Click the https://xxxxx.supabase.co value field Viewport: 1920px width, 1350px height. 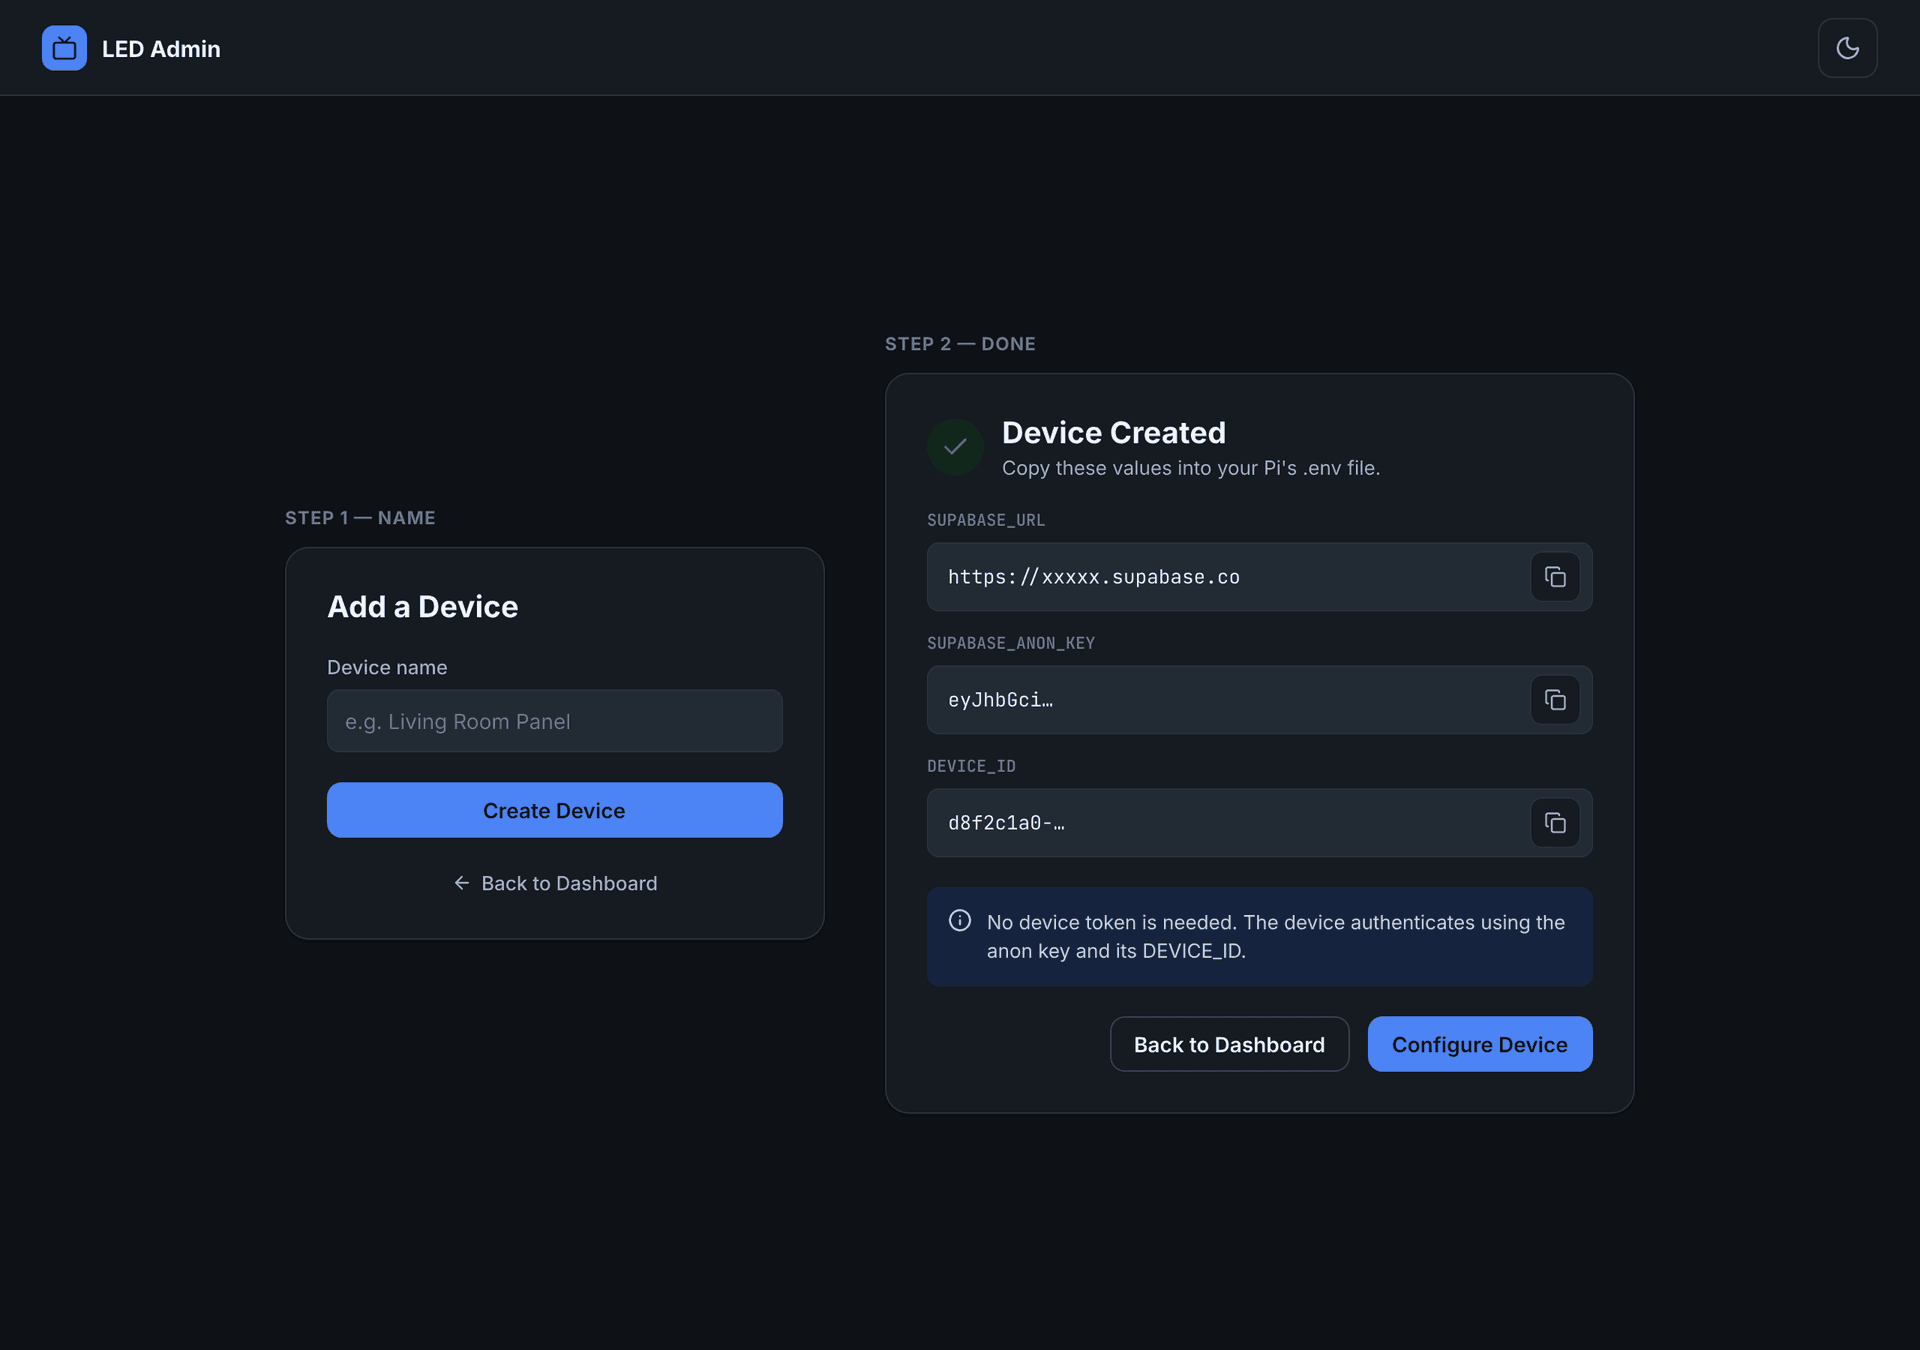(x=1259, y=577)
